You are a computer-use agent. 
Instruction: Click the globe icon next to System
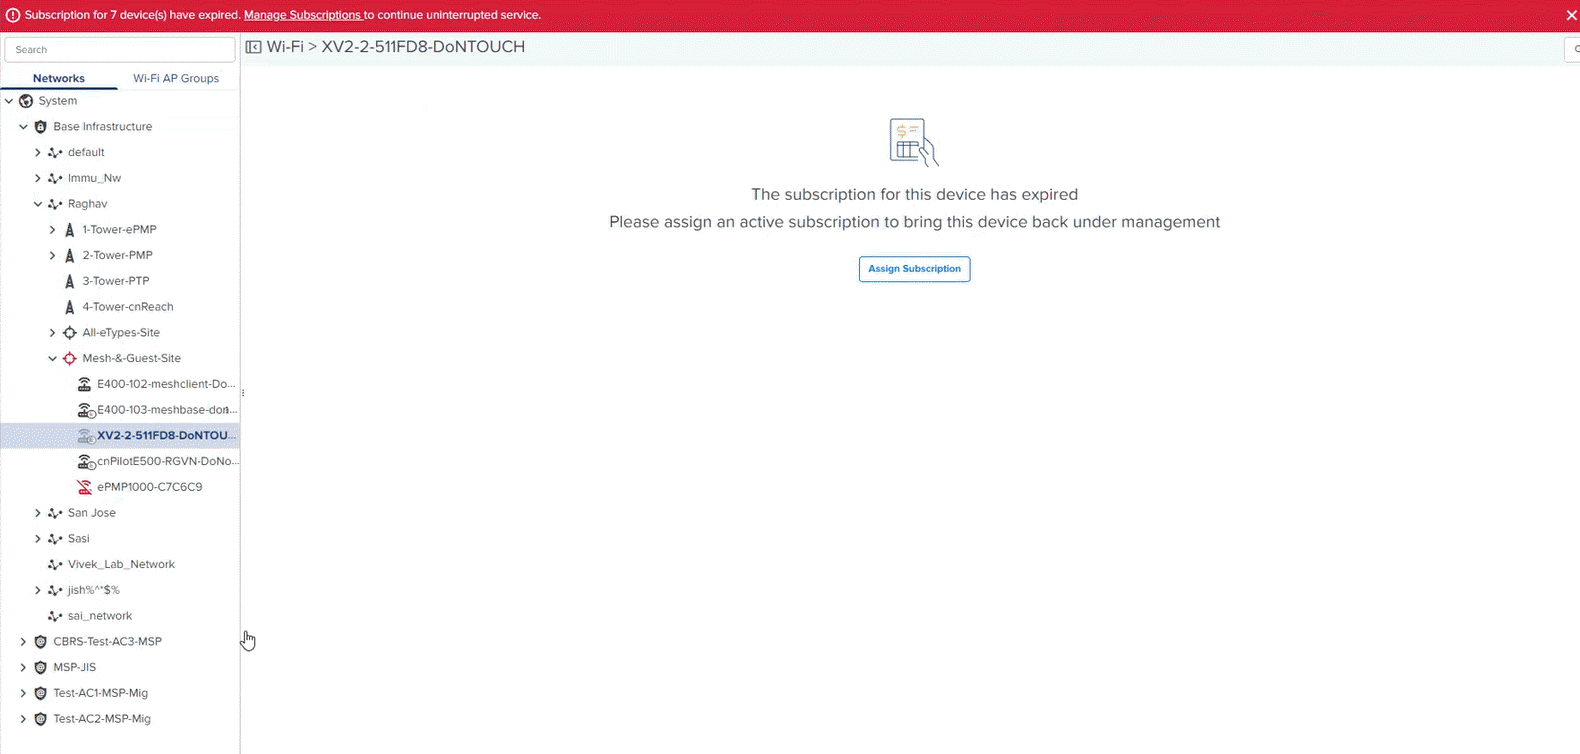point(26,101)
